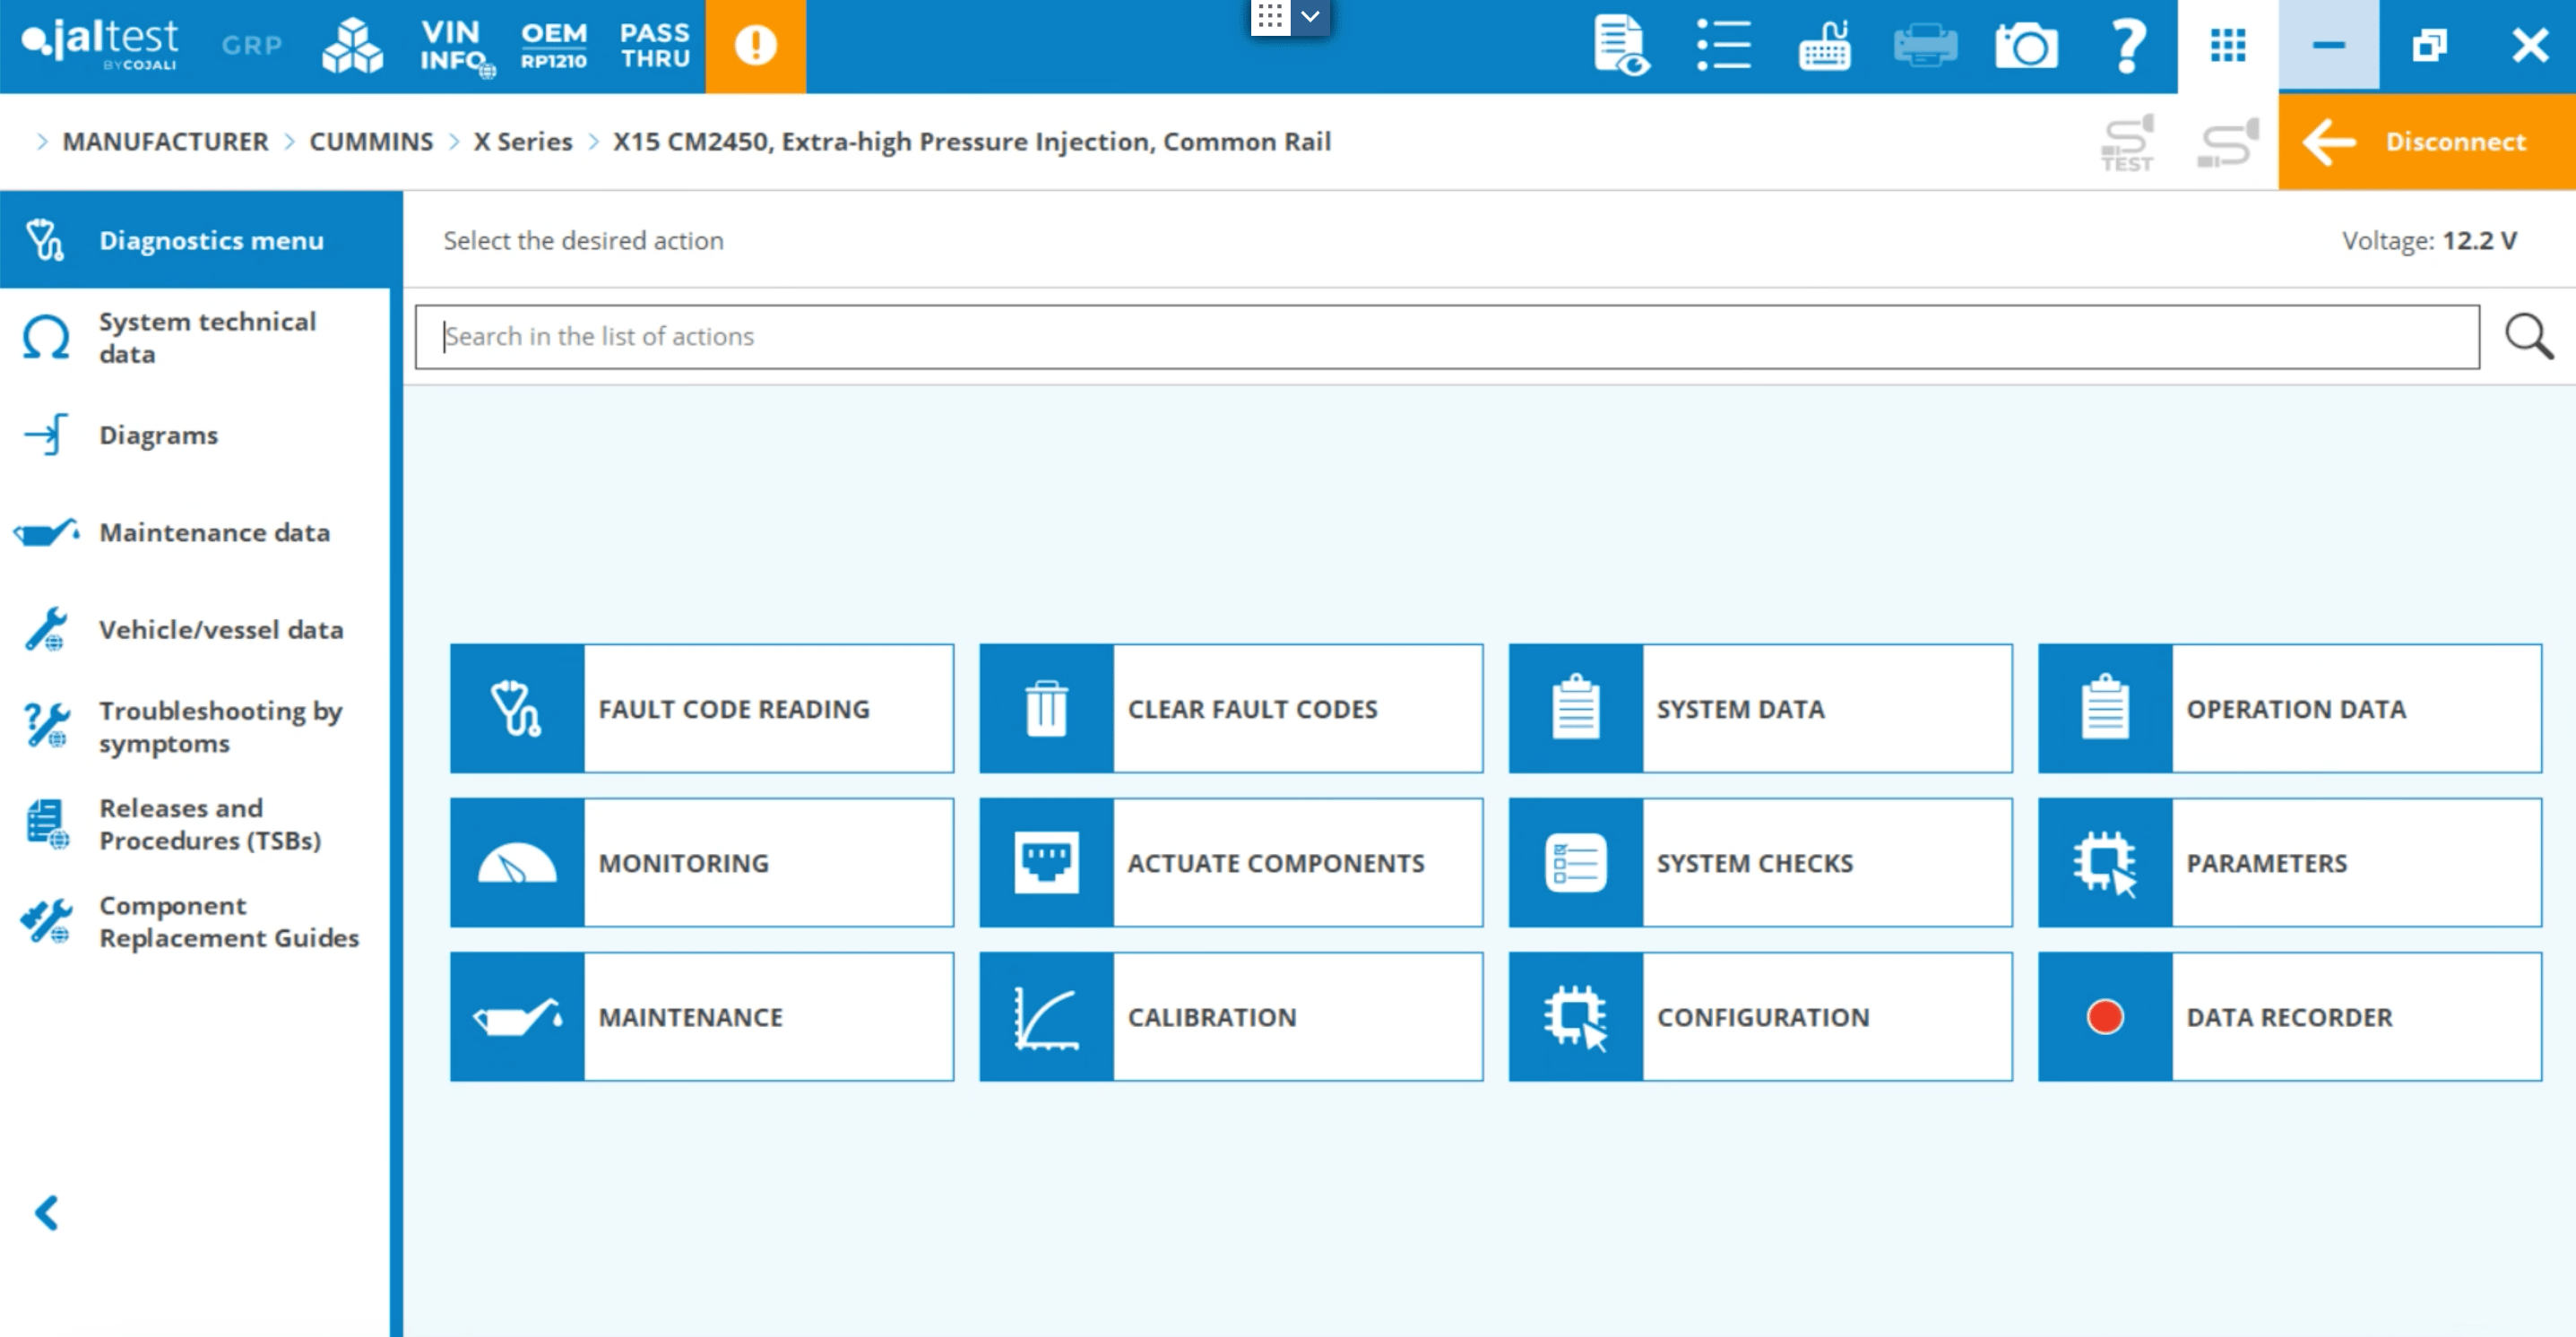Screen dimensions: 2576x1337
Task: Collapse the left sidebar with chevron
Action: point(46,1212)
